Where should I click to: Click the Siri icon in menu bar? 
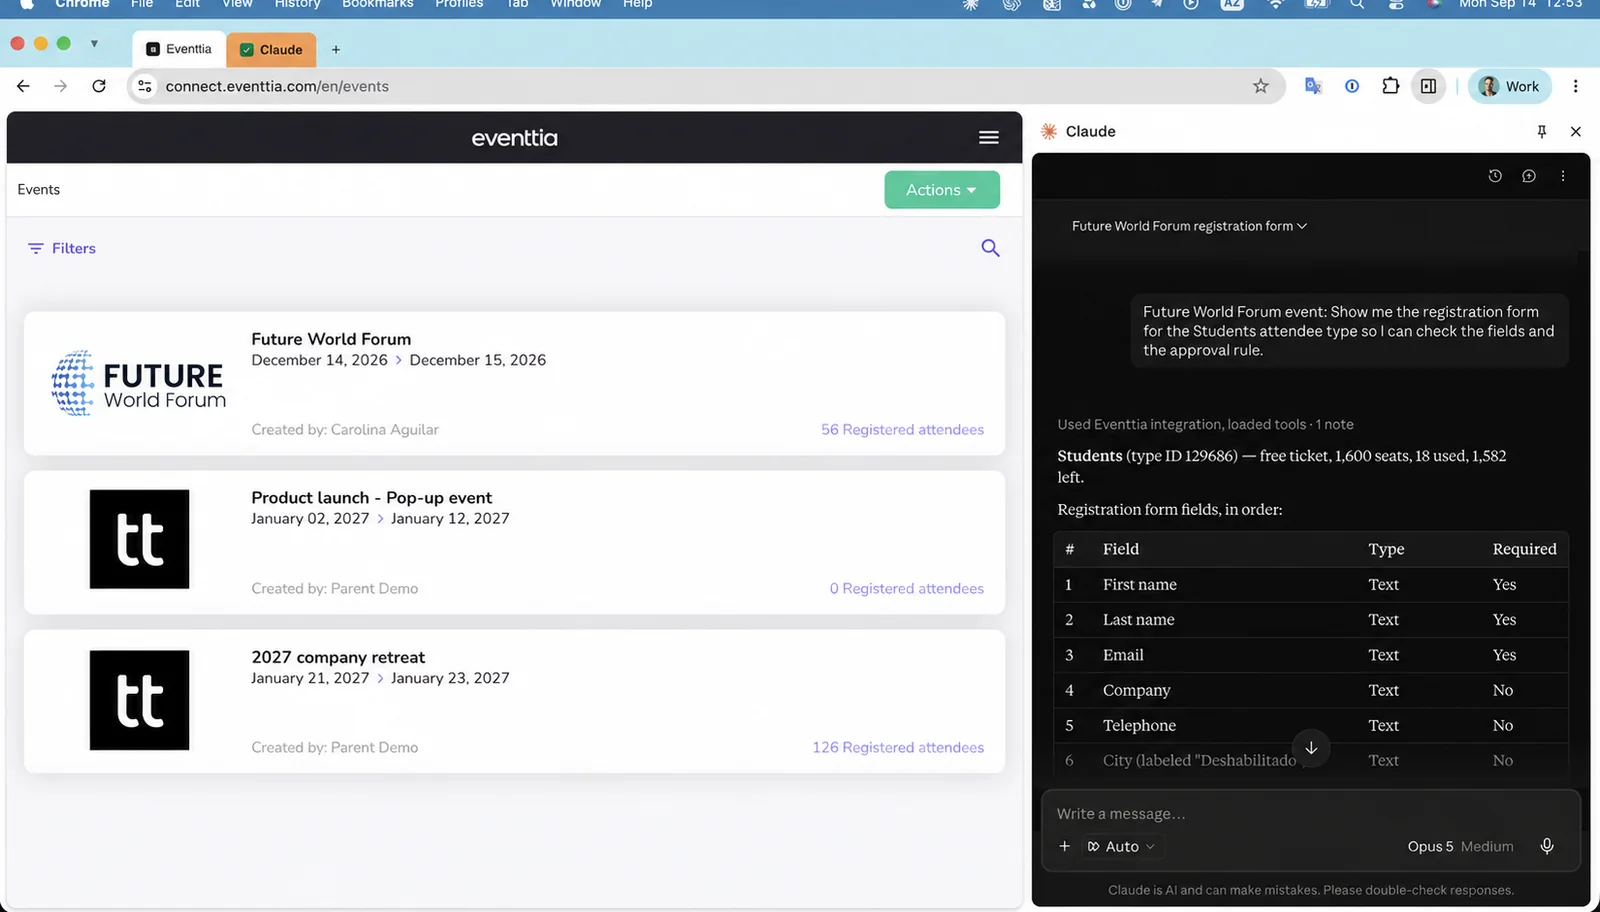1433,4
